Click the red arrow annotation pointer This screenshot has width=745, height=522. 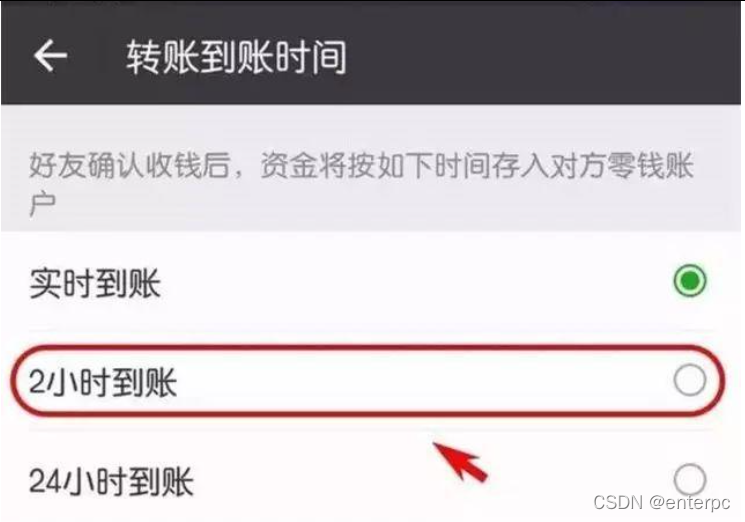pyautogui.click(x=460, y=461)
